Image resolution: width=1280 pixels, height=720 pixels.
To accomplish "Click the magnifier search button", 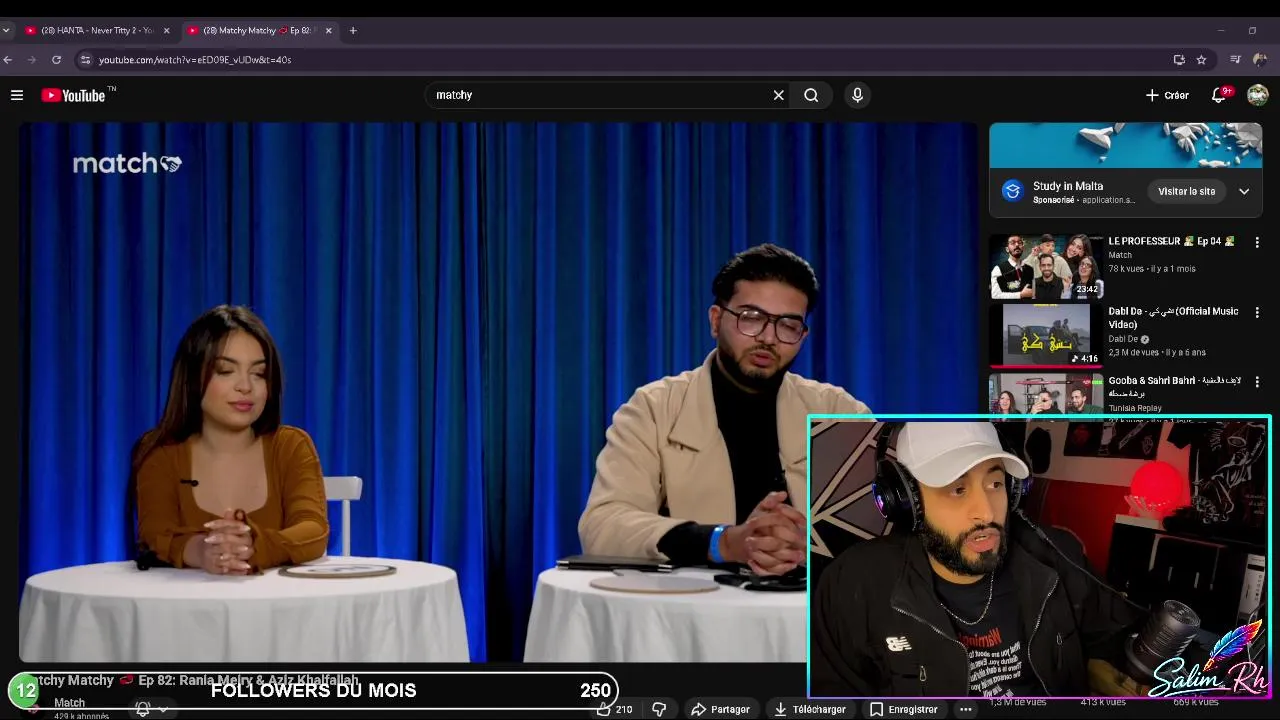I will [811, 95].
